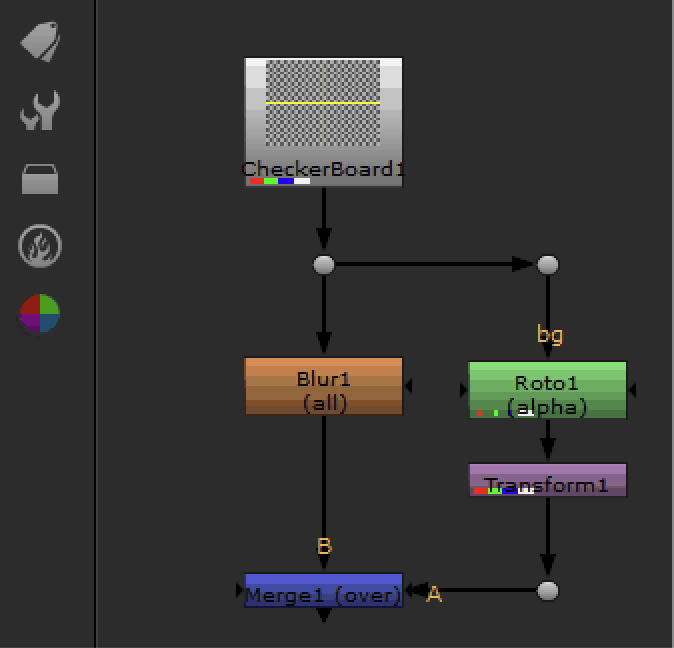The height and width of the screenshot is (648, 674).
Task: Select the CheckerBoard1 node thumbnail
Action: [x=323, y=105]
